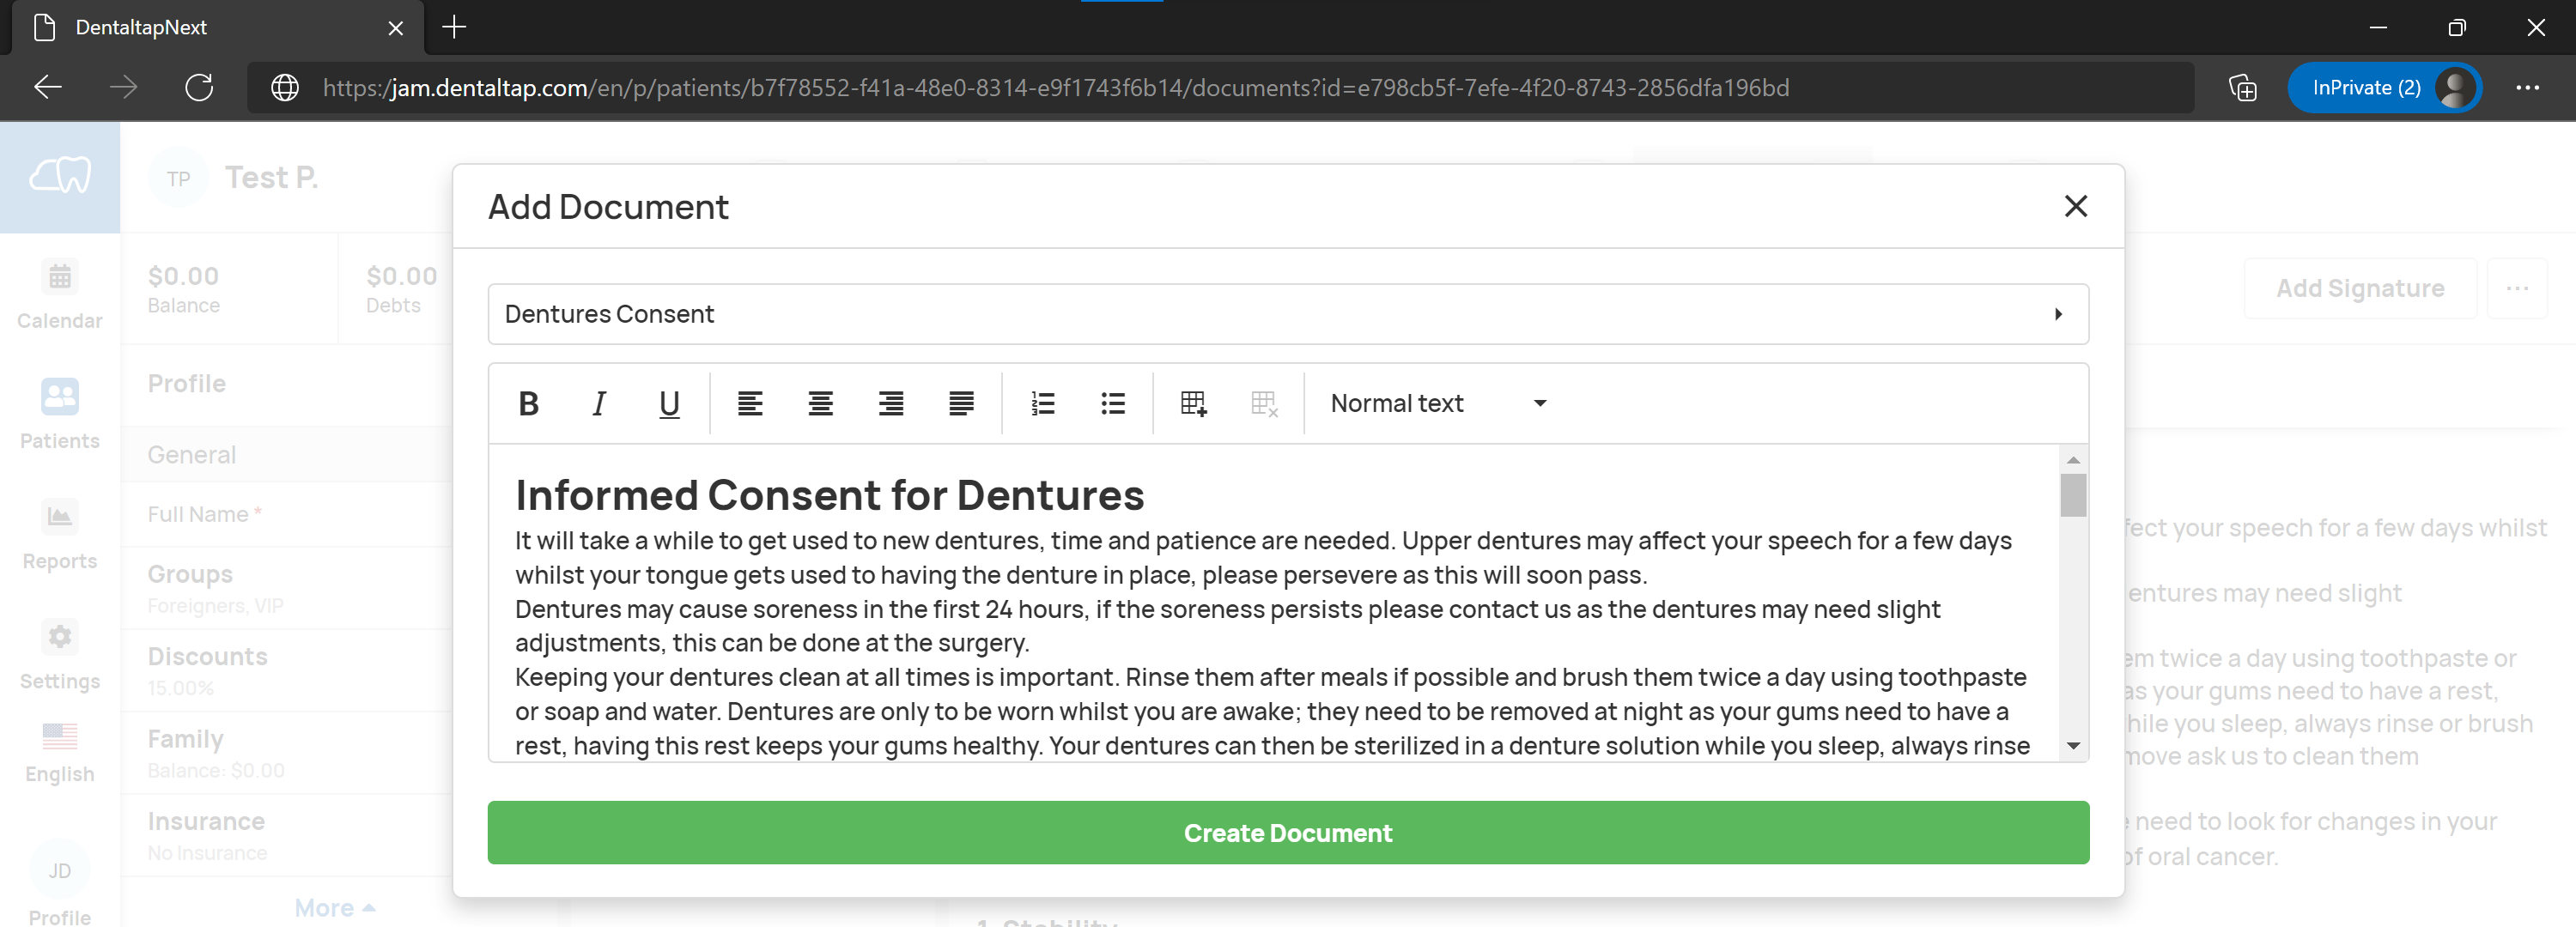
Task: Justify the paragraph text
Action: (961, 403)
